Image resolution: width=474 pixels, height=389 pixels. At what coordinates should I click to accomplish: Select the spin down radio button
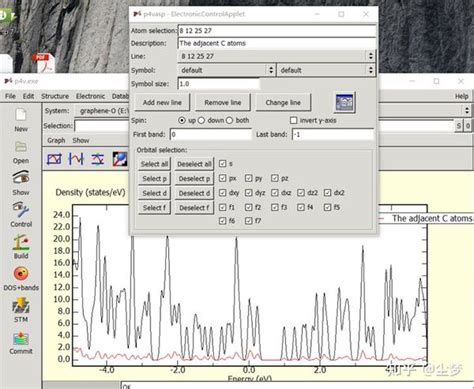(x=201, y=120)
